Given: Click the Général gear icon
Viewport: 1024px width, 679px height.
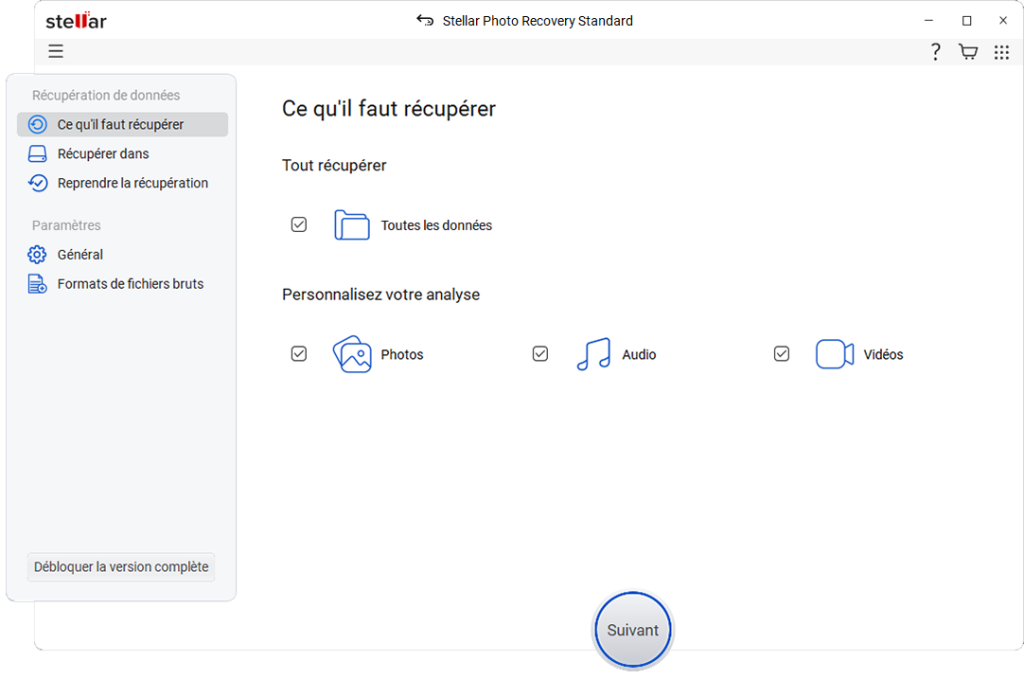Looking at the screenshot, I should pos(37,254).
